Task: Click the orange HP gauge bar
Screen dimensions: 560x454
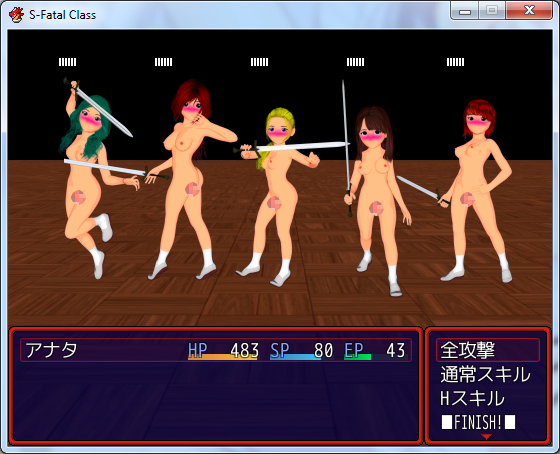Action: (222, 357)
